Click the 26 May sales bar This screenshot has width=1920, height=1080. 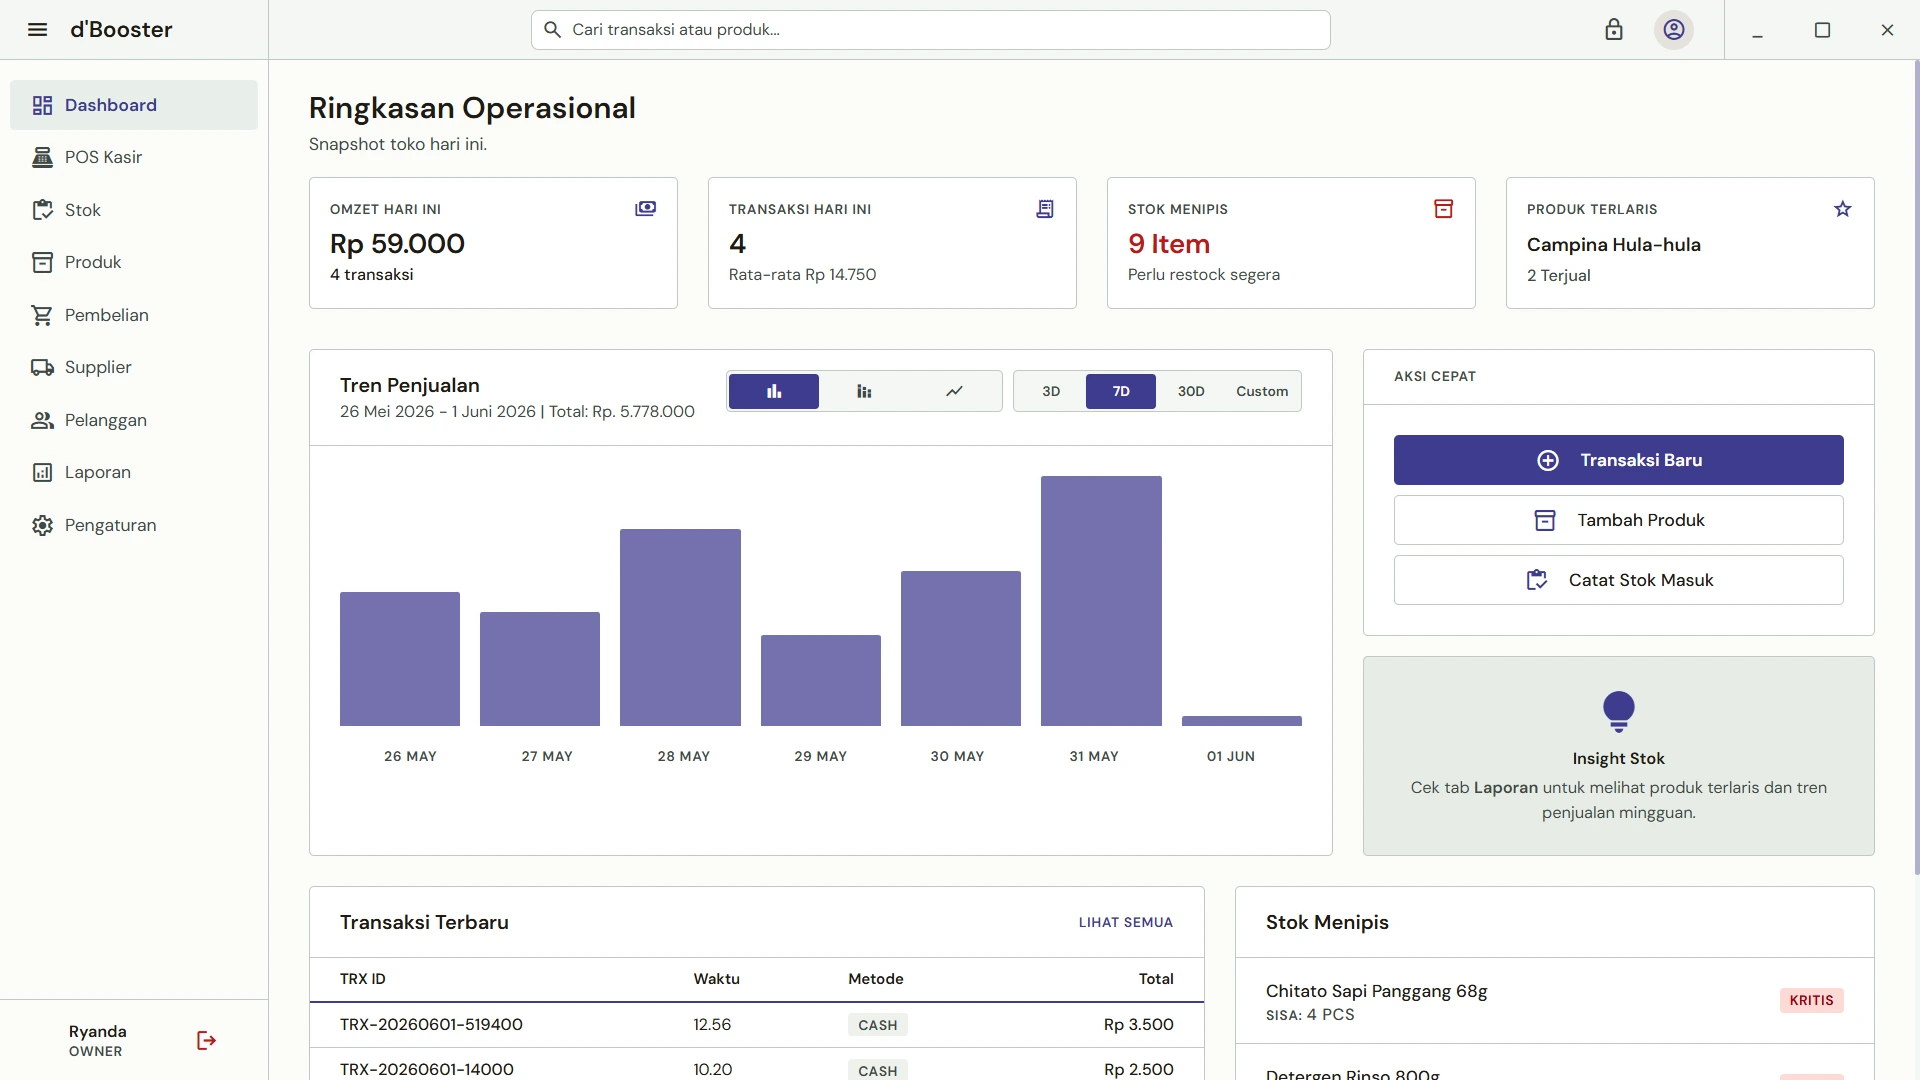pyautogui.click(x=400, y=659)
